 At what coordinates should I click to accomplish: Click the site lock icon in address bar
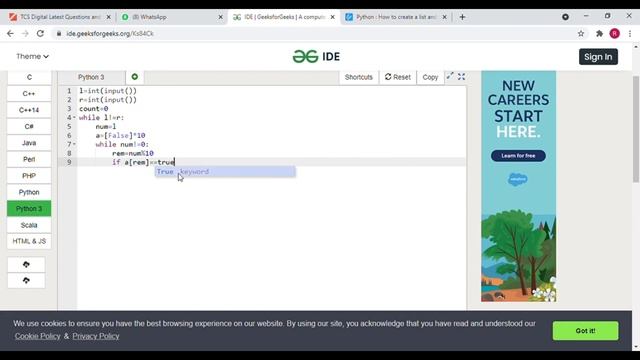point(59,33)
